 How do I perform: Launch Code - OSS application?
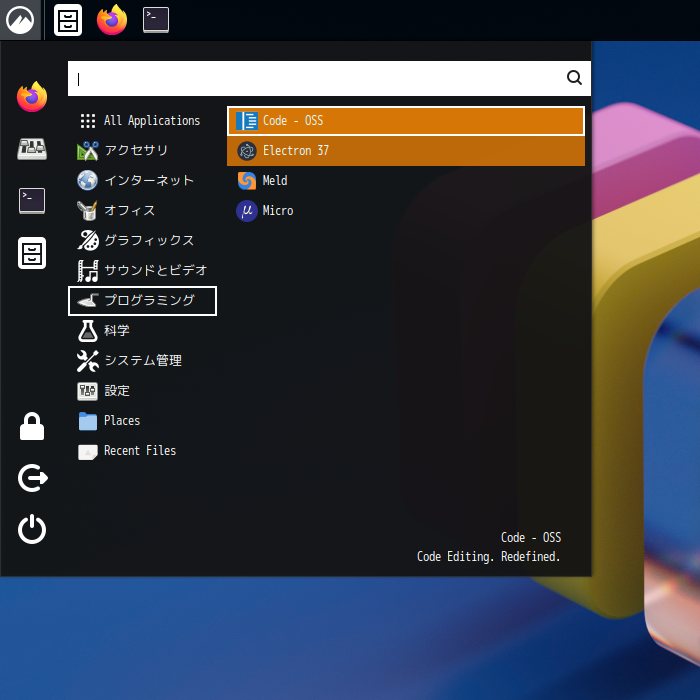406,121
